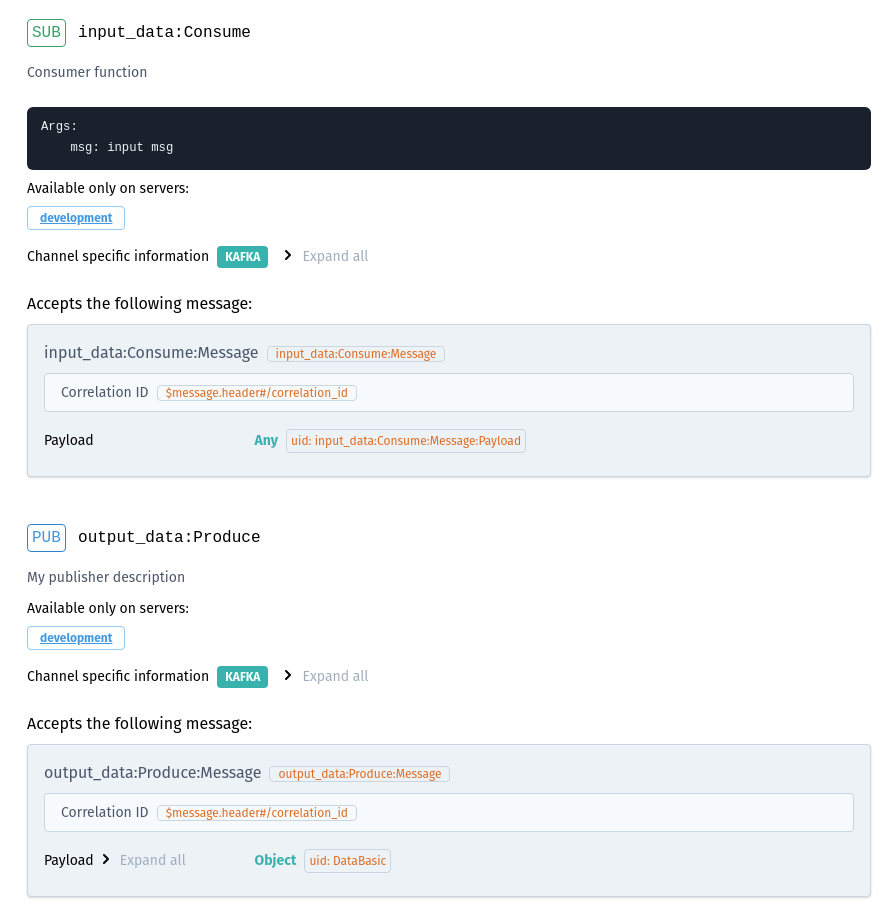Click Expand all in Produce channel information
This screenshot has width=895, height=920.
click(x=335, y=676)
